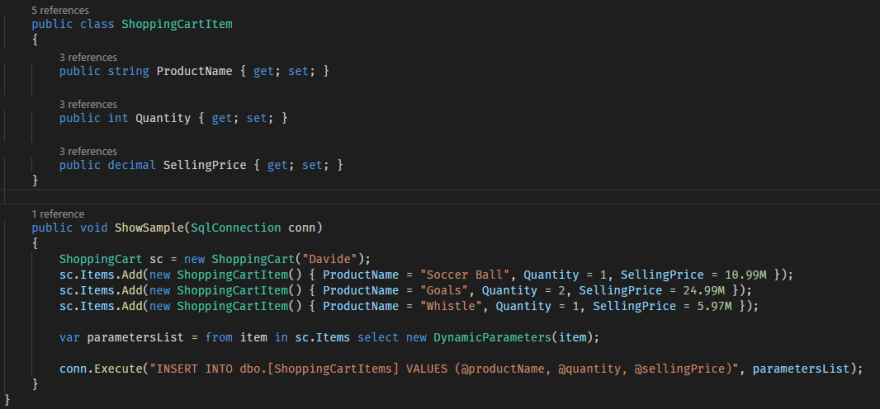
Task: Click the 'void' keyword of ShowSample
Action: (x=94, y=228)
